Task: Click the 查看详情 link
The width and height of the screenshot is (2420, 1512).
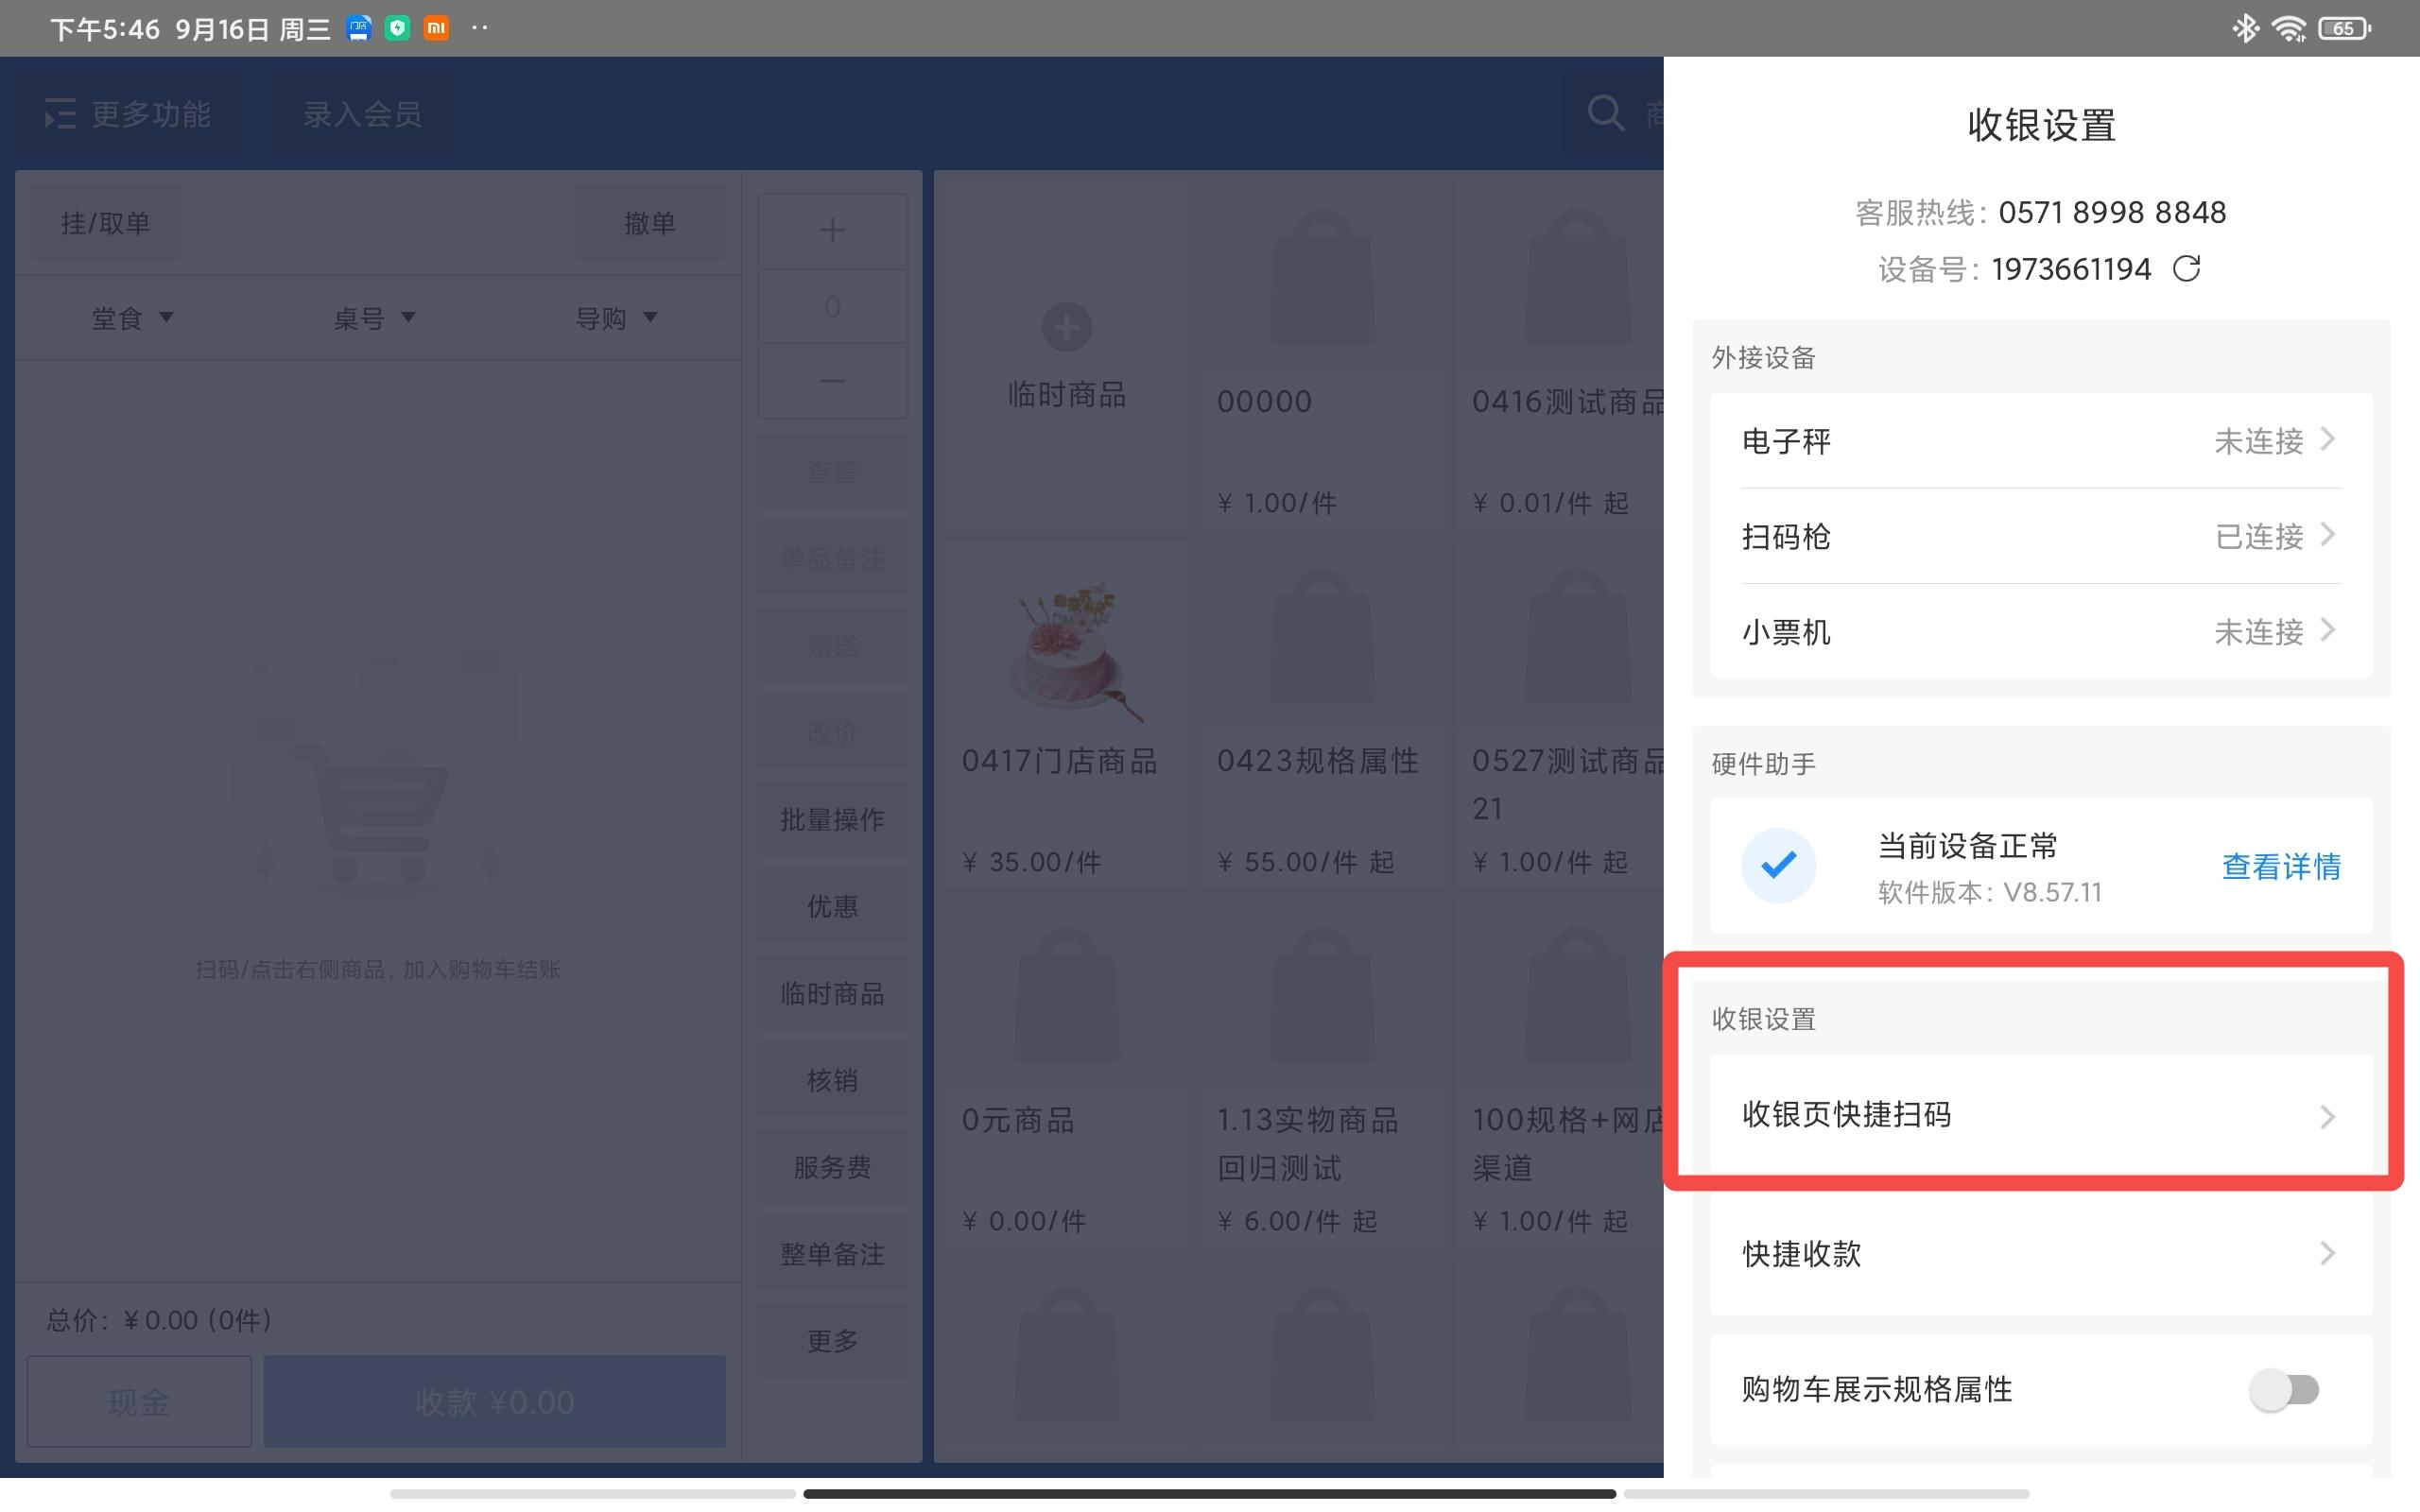Action: 2280,866
